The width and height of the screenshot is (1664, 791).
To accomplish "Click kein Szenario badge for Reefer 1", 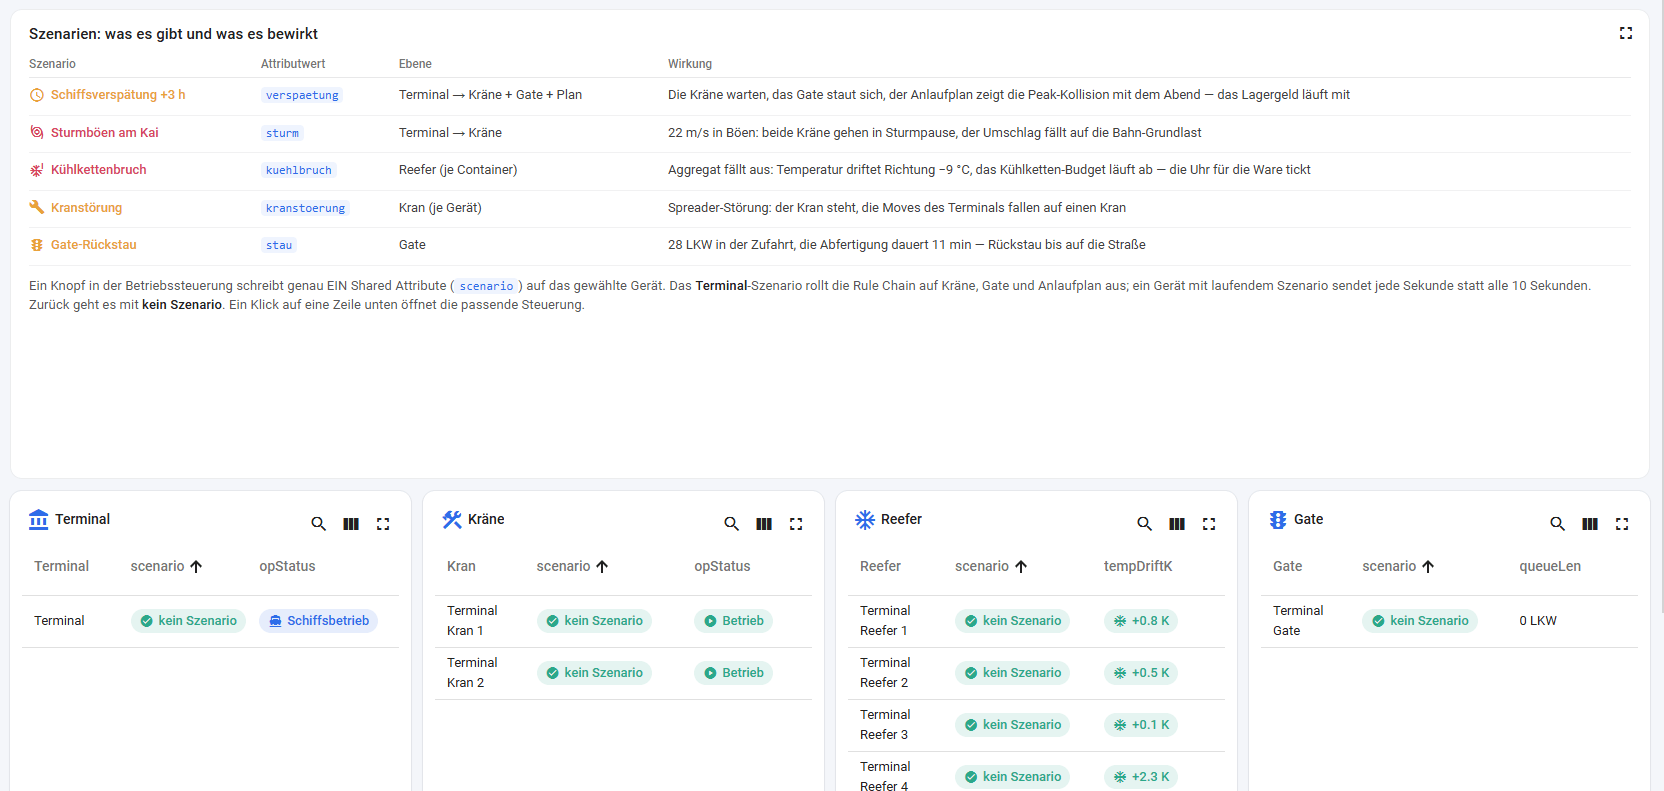I will [1012, 621].
